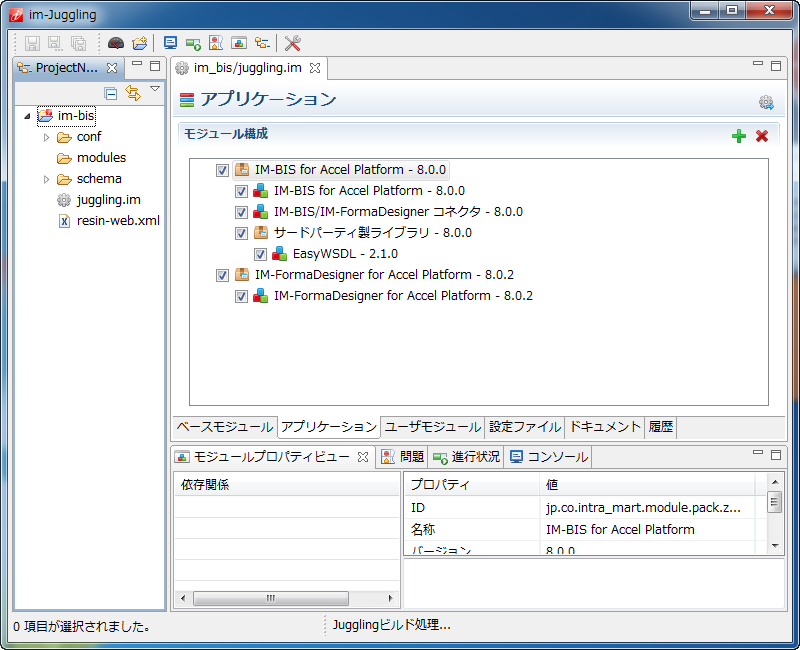The width and height of the screenshot is (800, 650).
Task: Minimize the editor area
Action: tap(758, 64)
